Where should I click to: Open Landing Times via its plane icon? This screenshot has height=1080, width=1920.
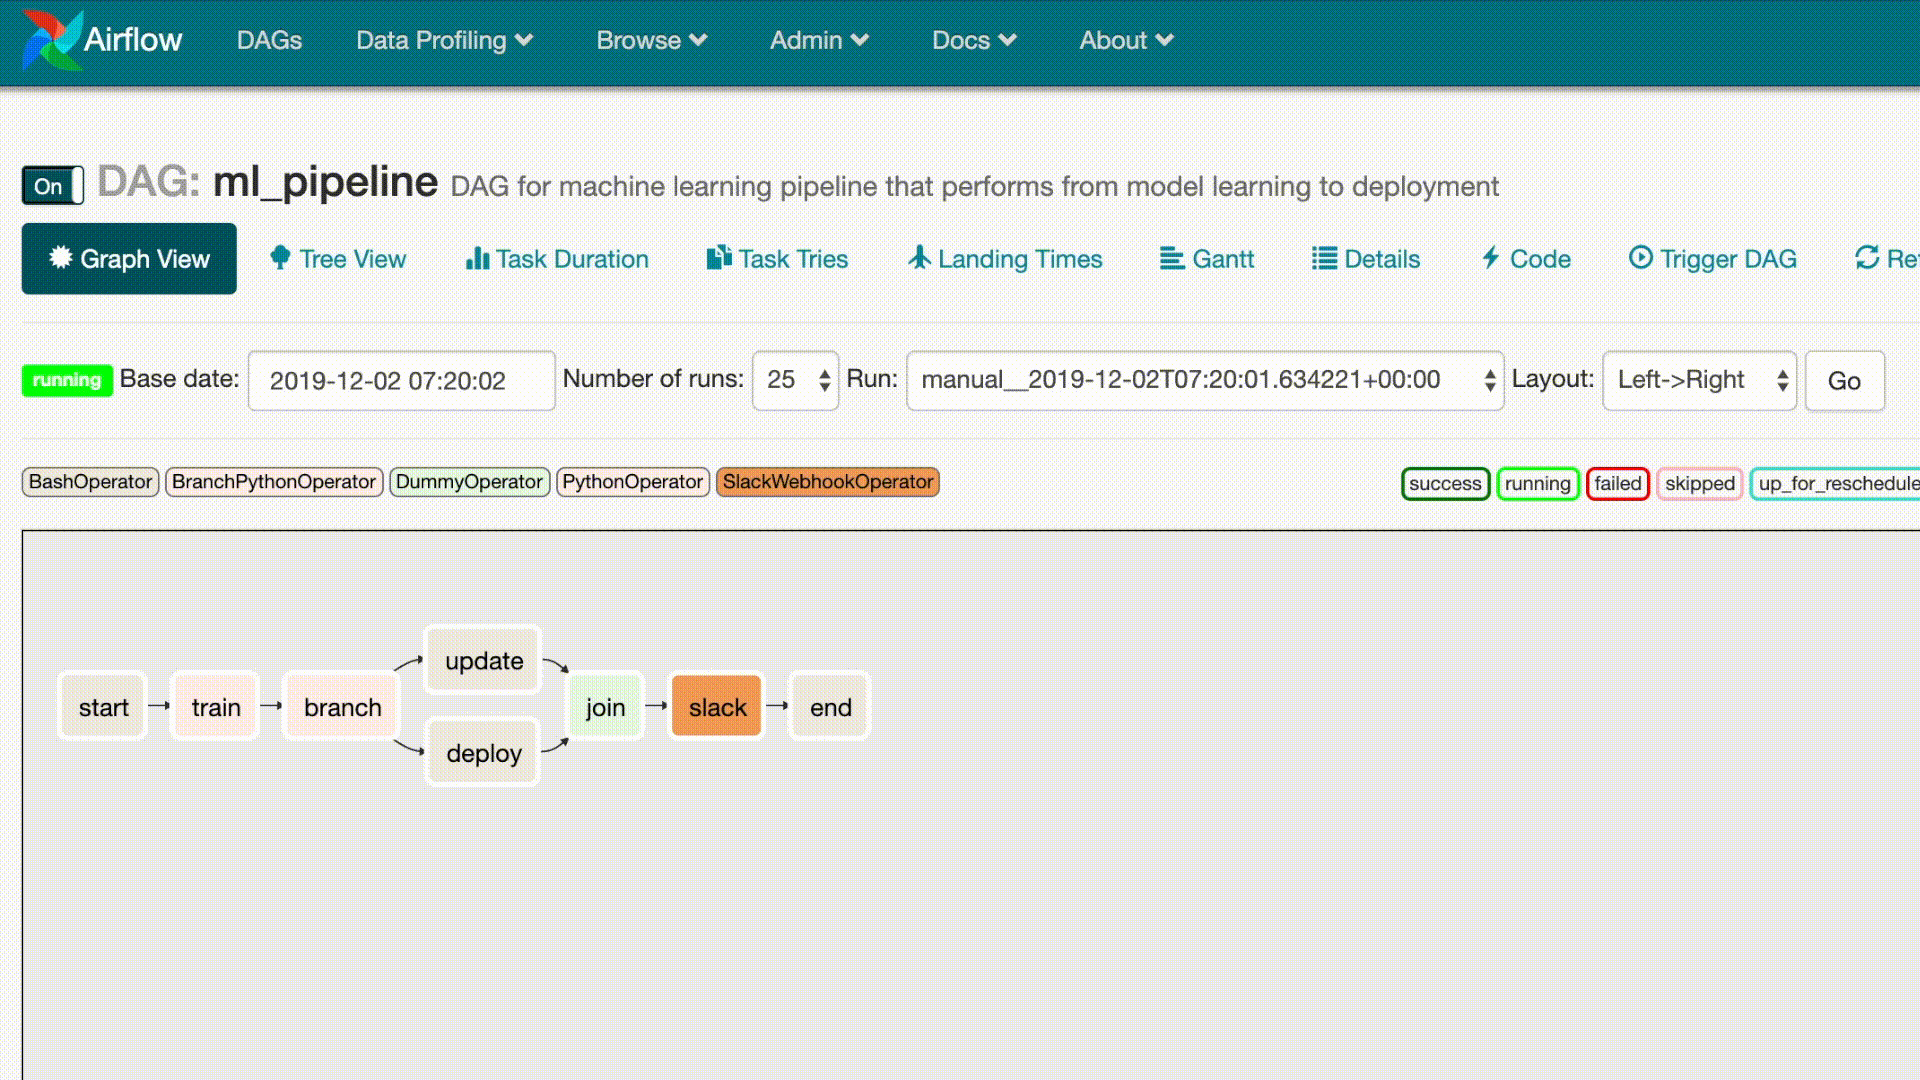(919, 258)
